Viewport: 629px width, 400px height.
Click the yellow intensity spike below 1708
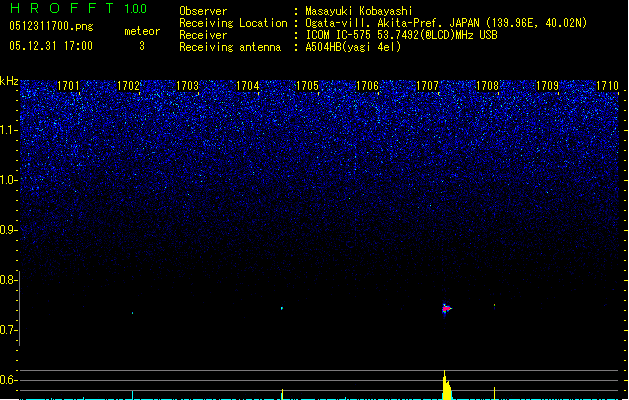(494, 392)
